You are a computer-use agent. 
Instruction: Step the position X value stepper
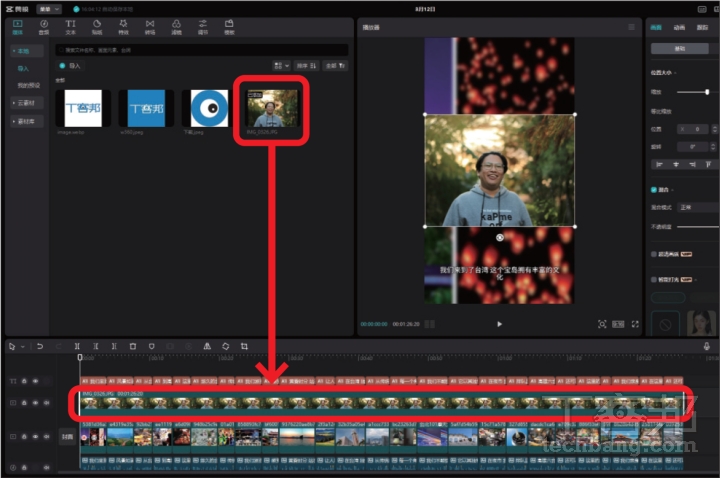pyautogui.click(x=714, y=129)
